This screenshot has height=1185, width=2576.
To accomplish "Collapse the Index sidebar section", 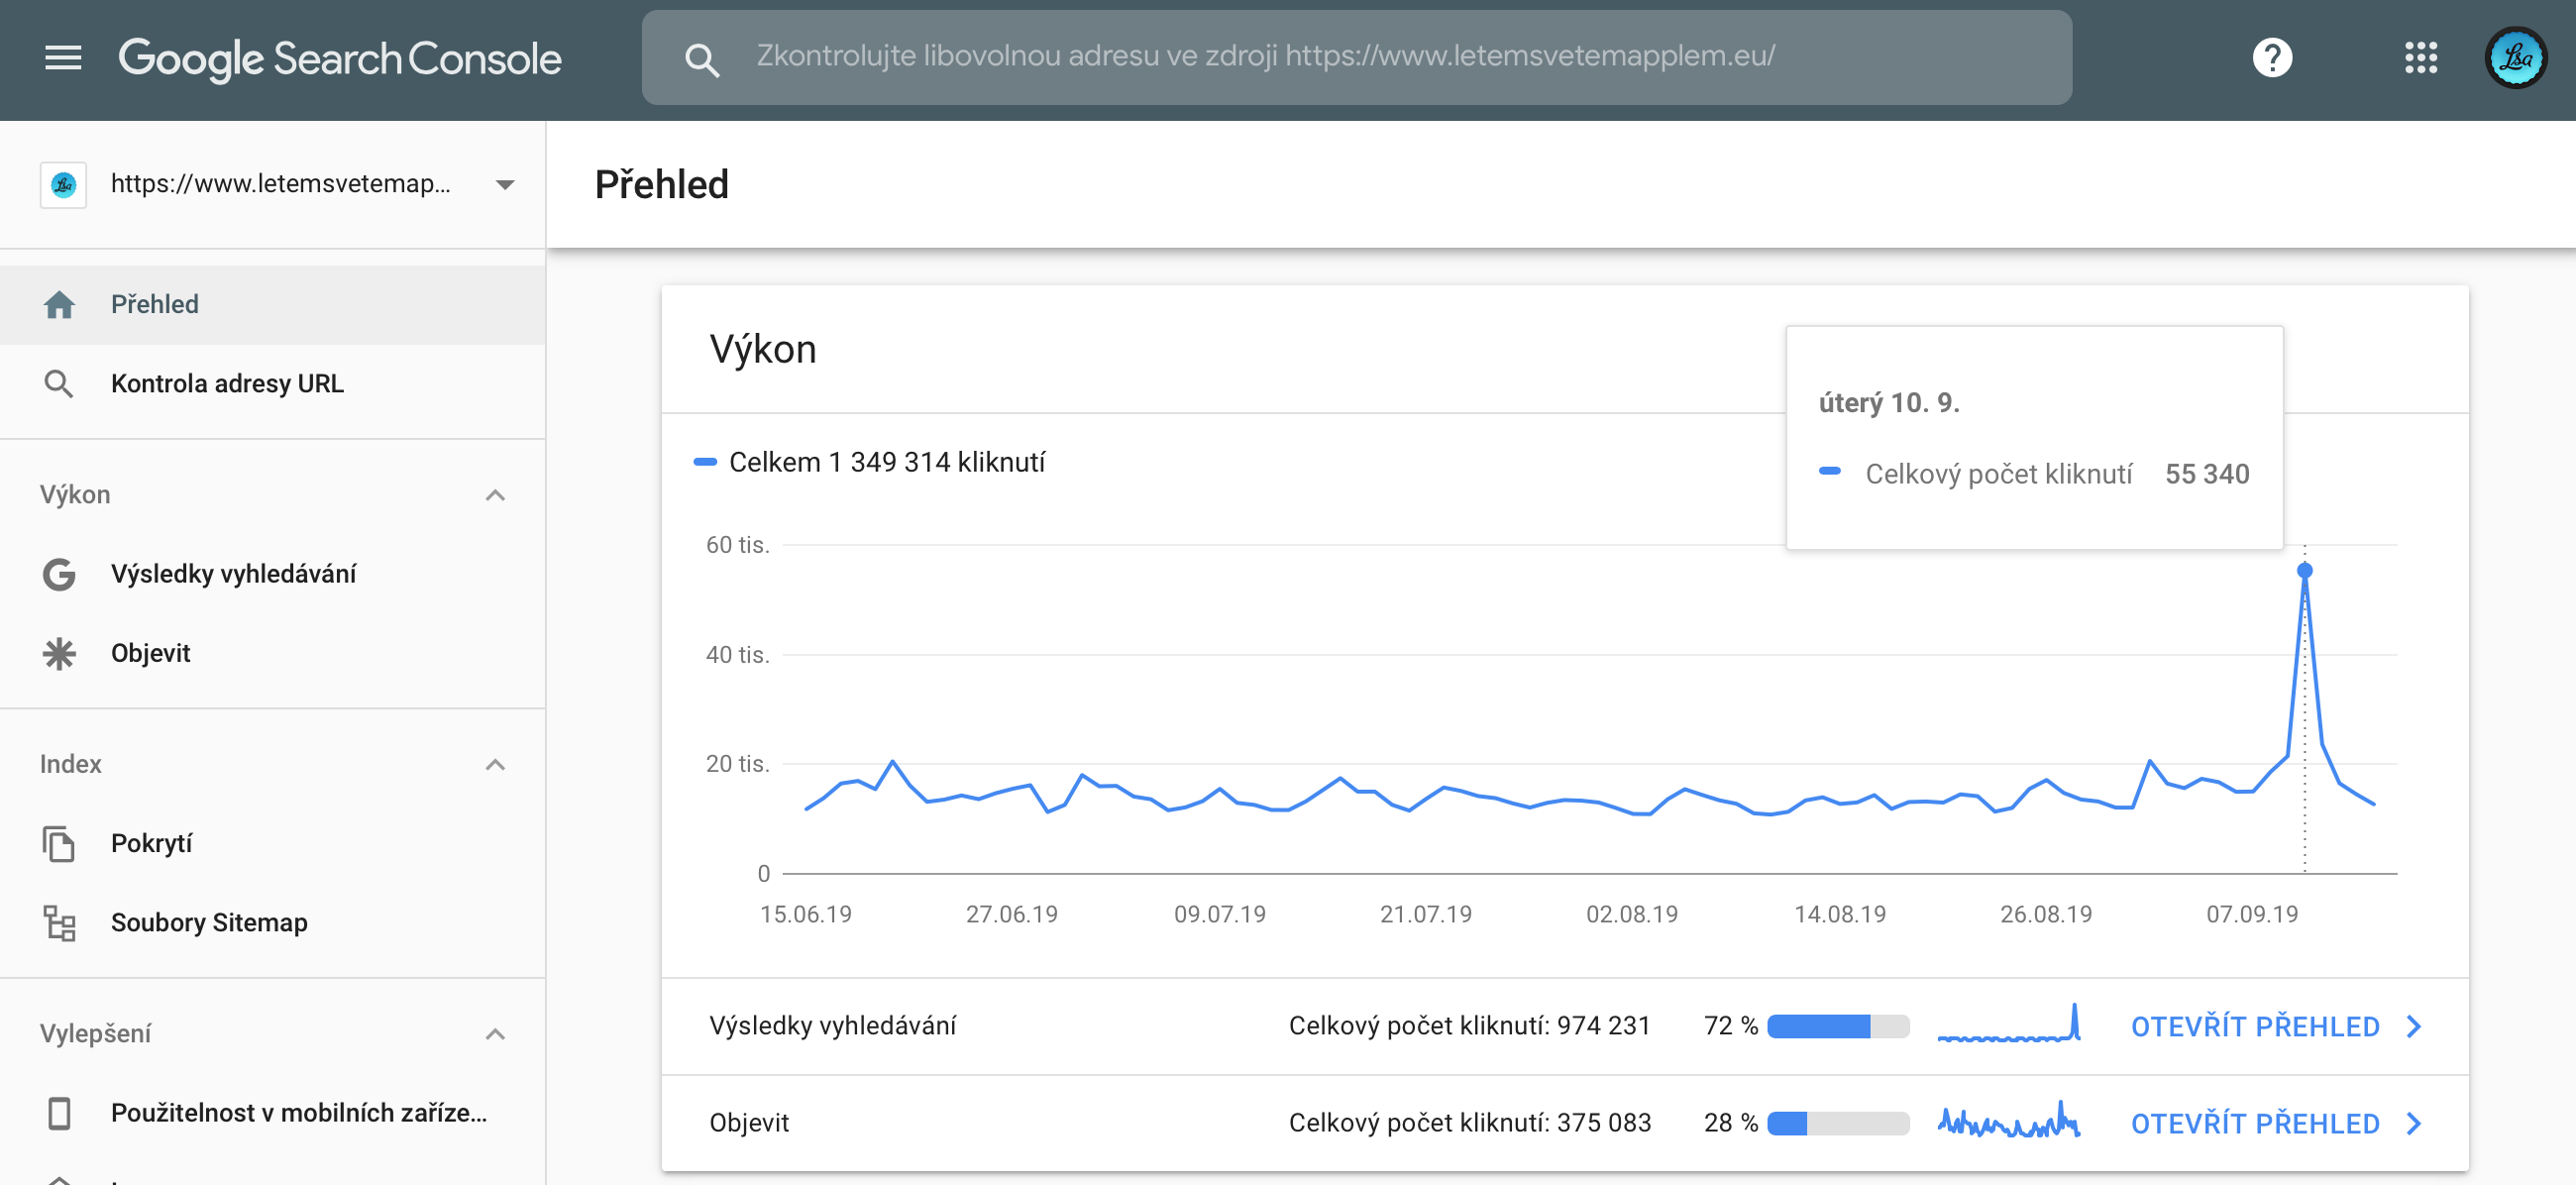I will click(495, 764).
